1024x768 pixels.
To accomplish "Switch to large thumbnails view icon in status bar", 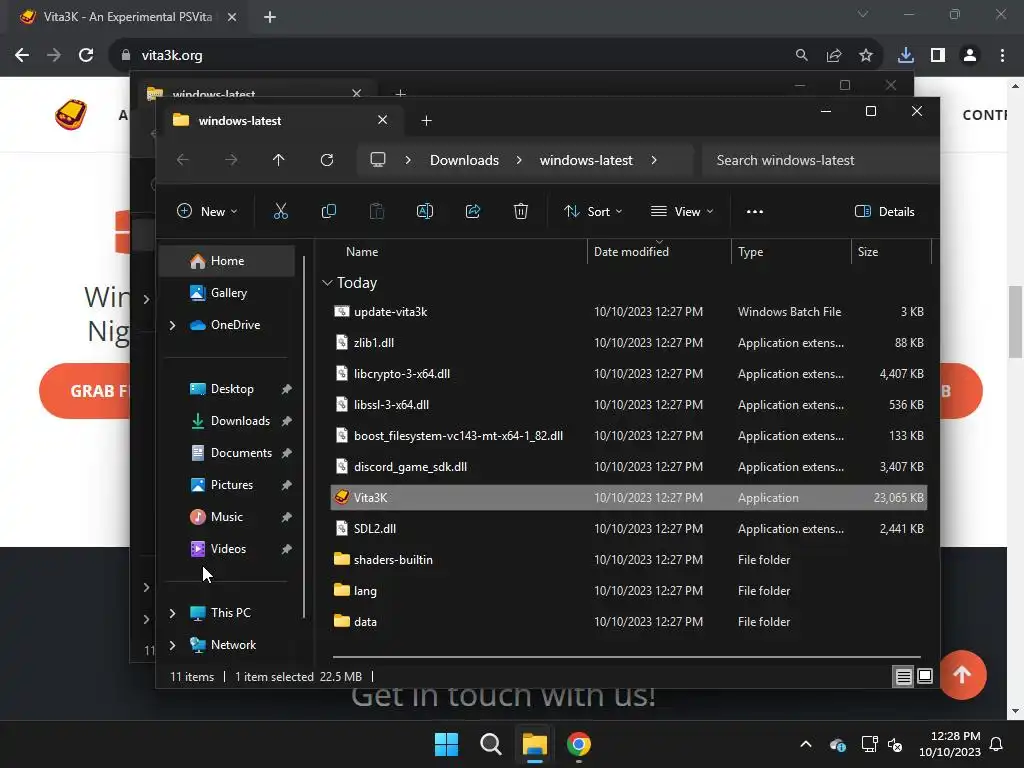I will click(925, 676).
